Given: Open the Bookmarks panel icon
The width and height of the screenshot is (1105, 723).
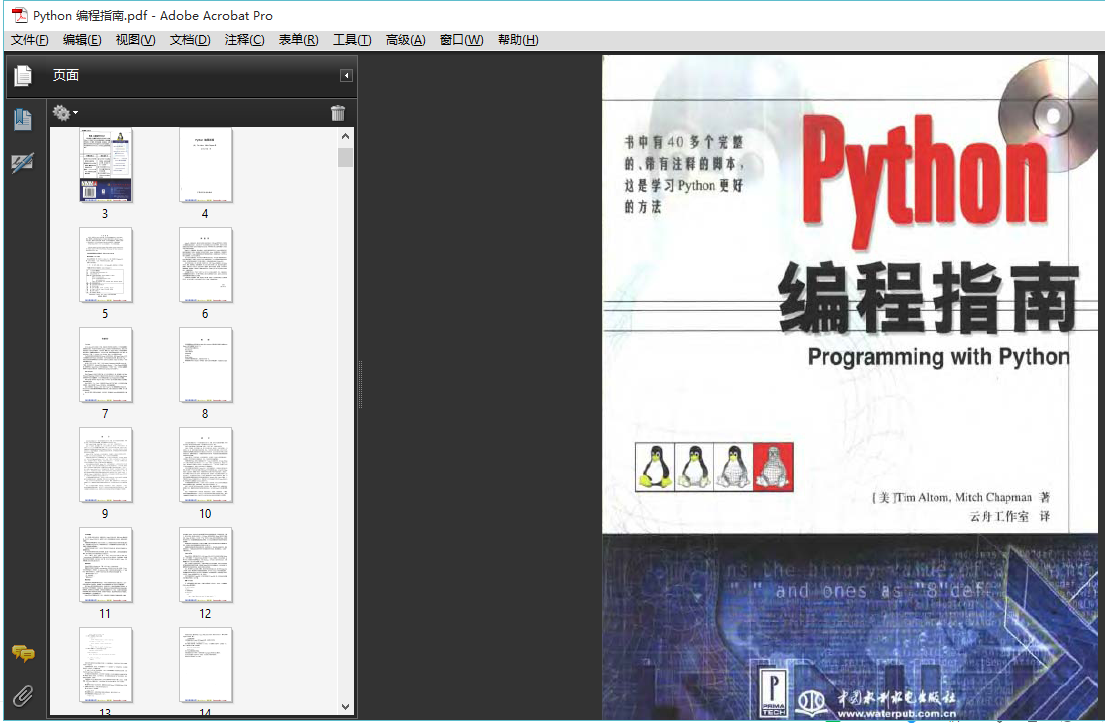Looking at the screenshot, I should pos(23,119).
